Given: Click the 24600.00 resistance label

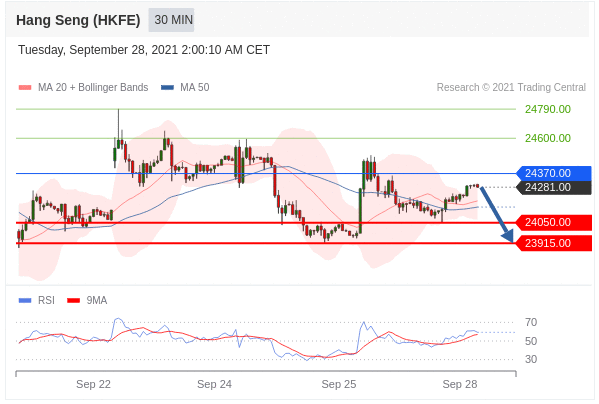Looking at the screenshot, I should [x=547, y=138].
